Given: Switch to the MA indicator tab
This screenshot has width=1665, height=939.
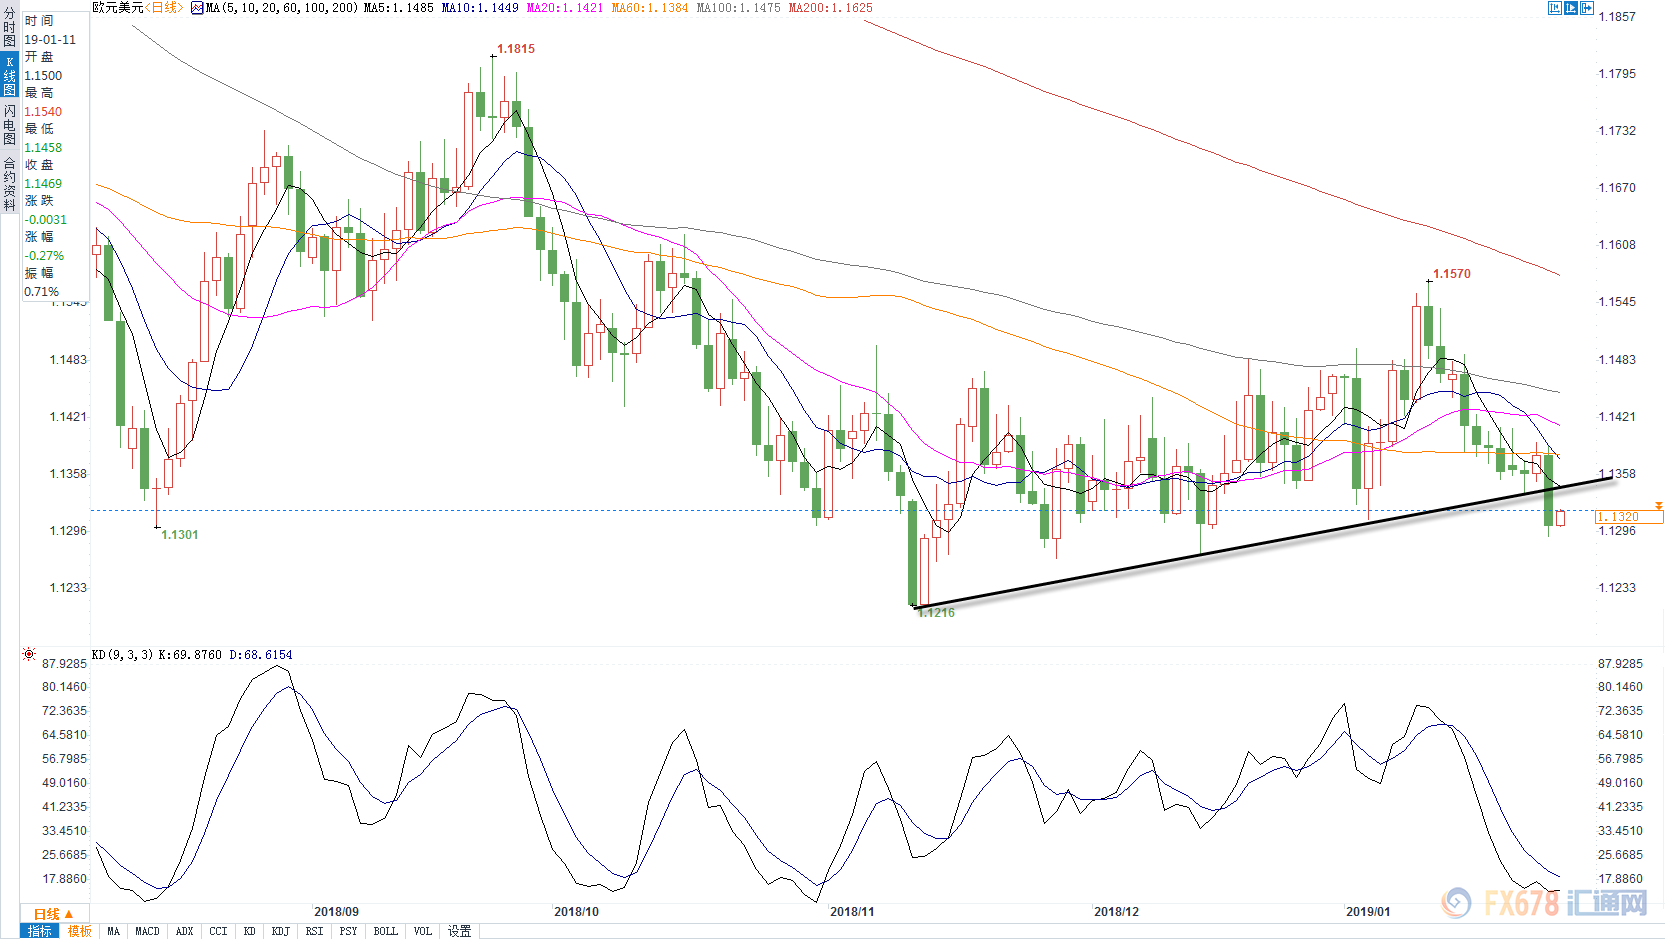Looking at the screenshot, I should (114, 931).
